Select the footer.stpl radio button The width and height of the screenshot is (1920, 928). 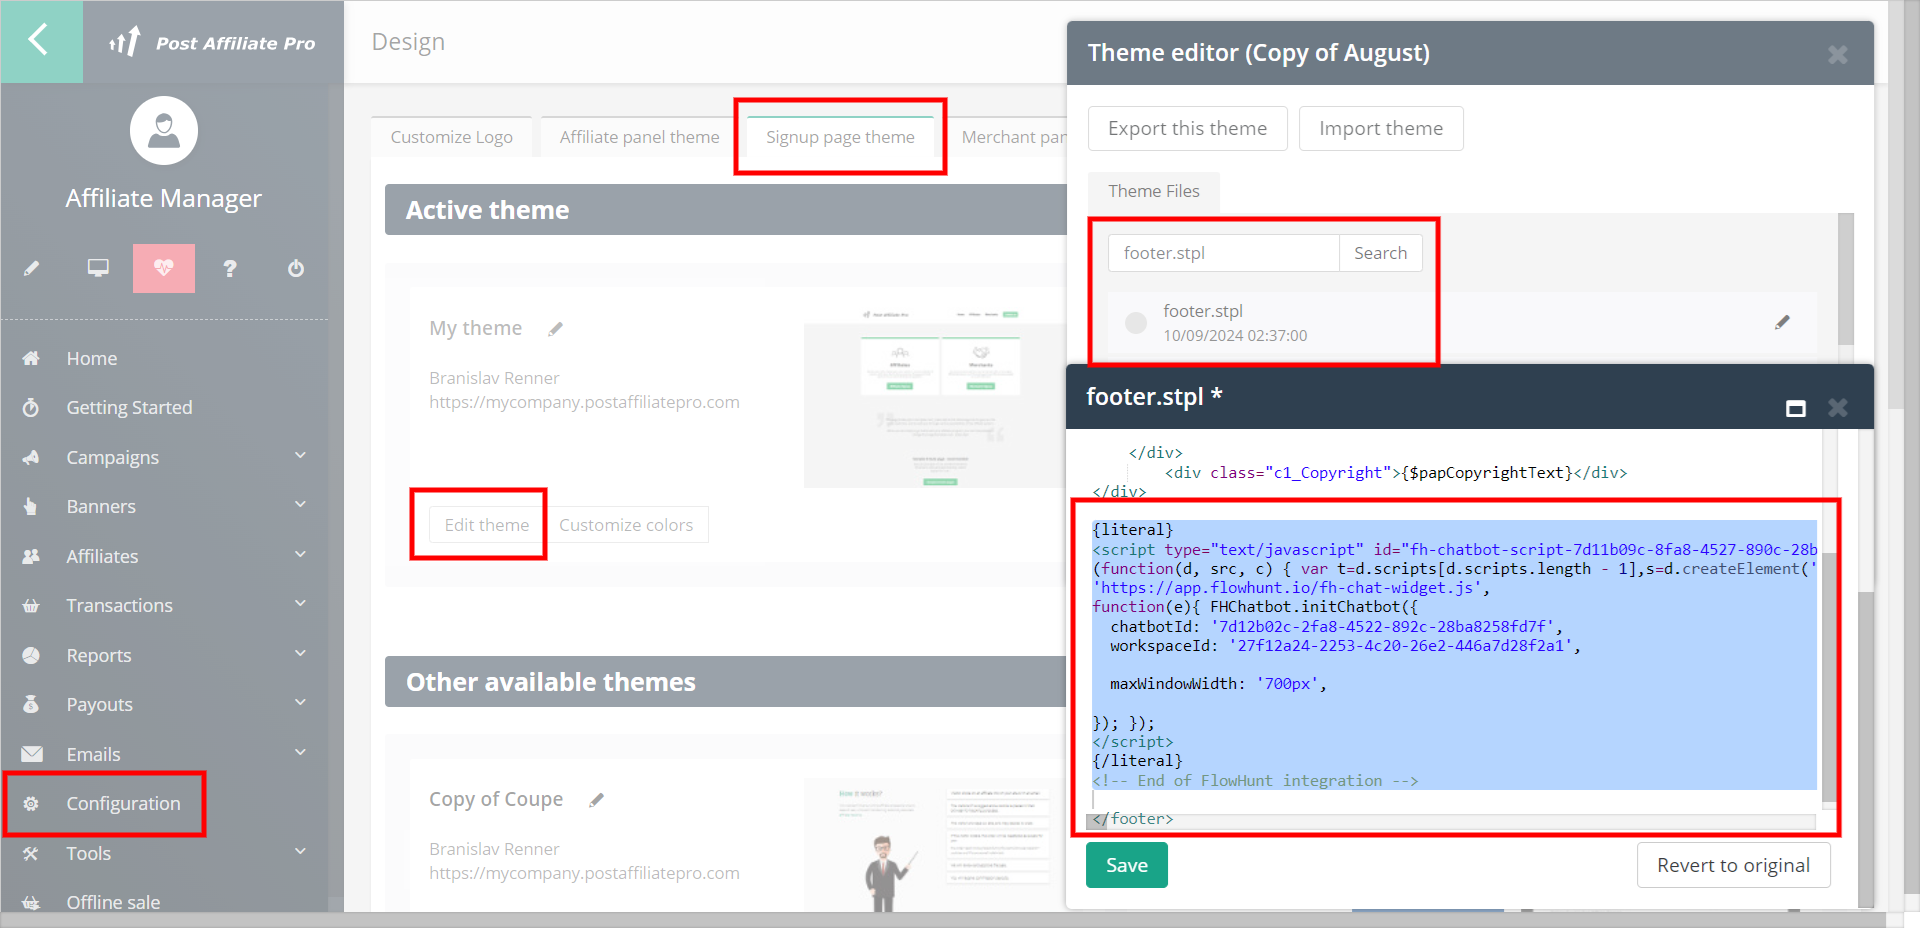[1136, 323]
